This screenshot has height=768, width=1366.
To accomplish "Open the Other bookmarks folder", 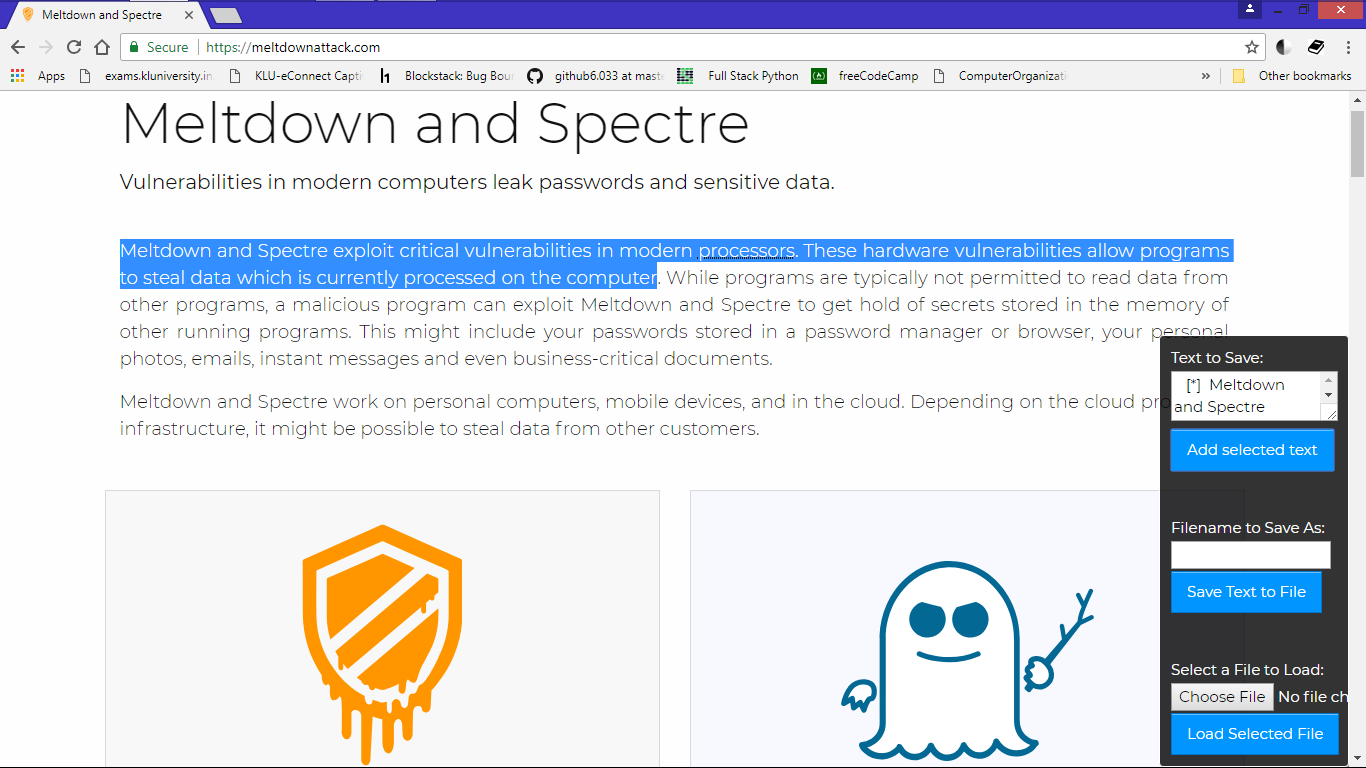I will (1292, 75).
